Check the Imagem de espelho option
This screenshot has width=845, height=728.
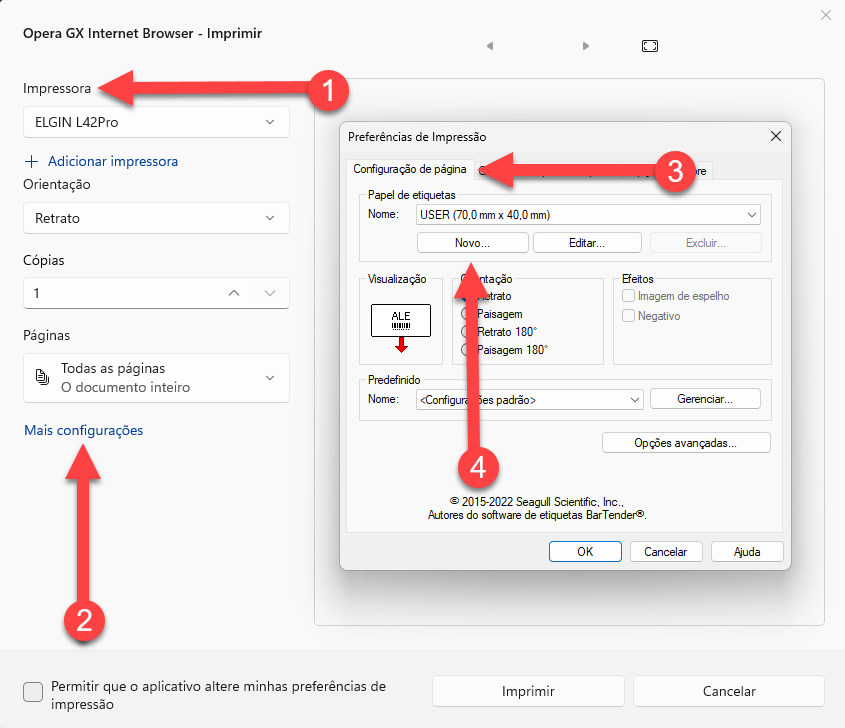click(628, 296)
